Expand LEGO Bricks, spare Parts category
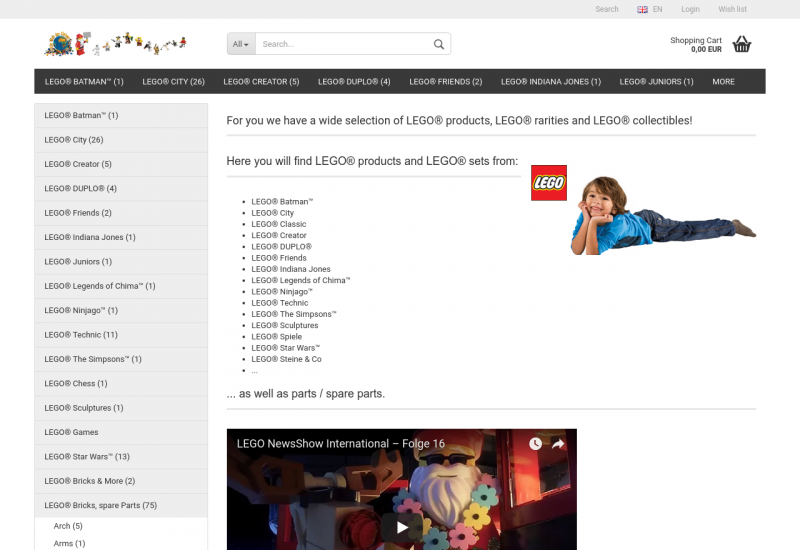 101,505
